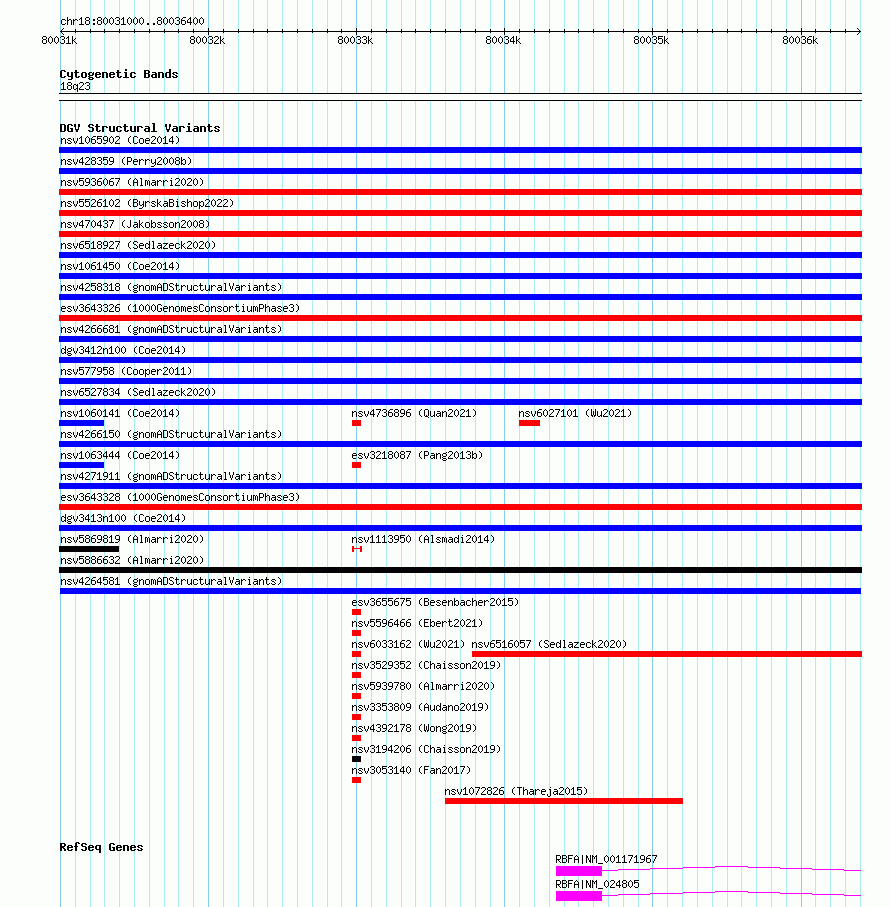Click the red esv3643326 full-width bar
The width and height of the screenshot is (890, 907).
(x=460, y=318)
